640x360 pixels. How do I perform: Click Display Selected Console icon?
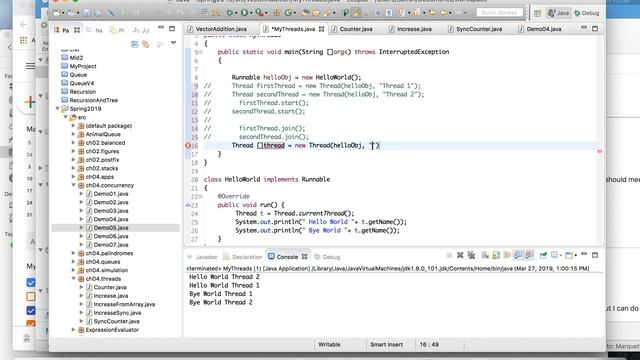coord(556,255)
